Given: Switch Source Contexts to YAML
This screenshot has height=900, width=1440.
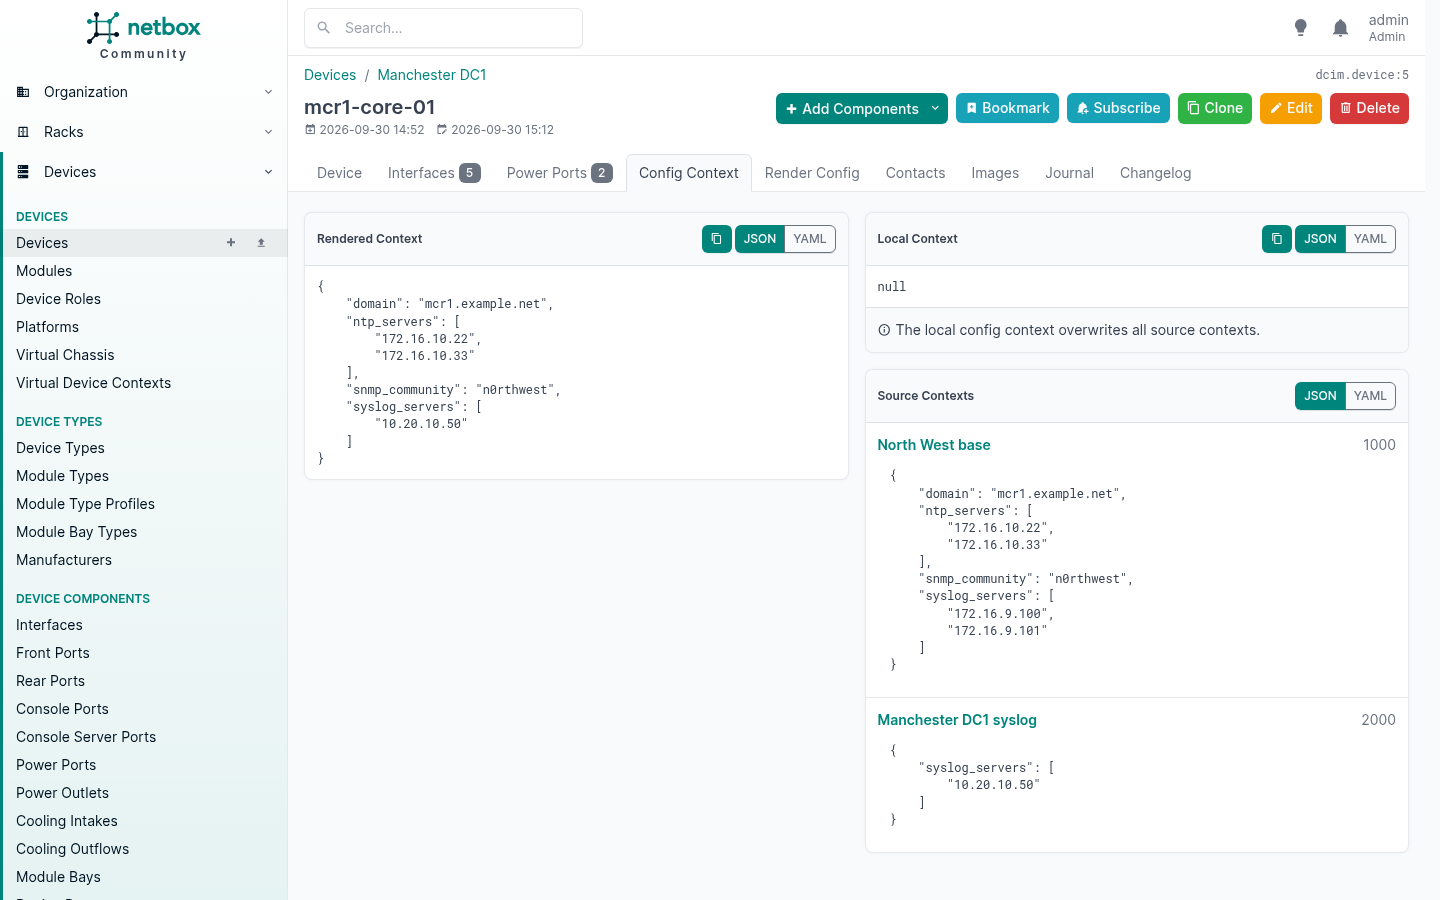Looking at the screenshot, I should (x=1370, y=396).
